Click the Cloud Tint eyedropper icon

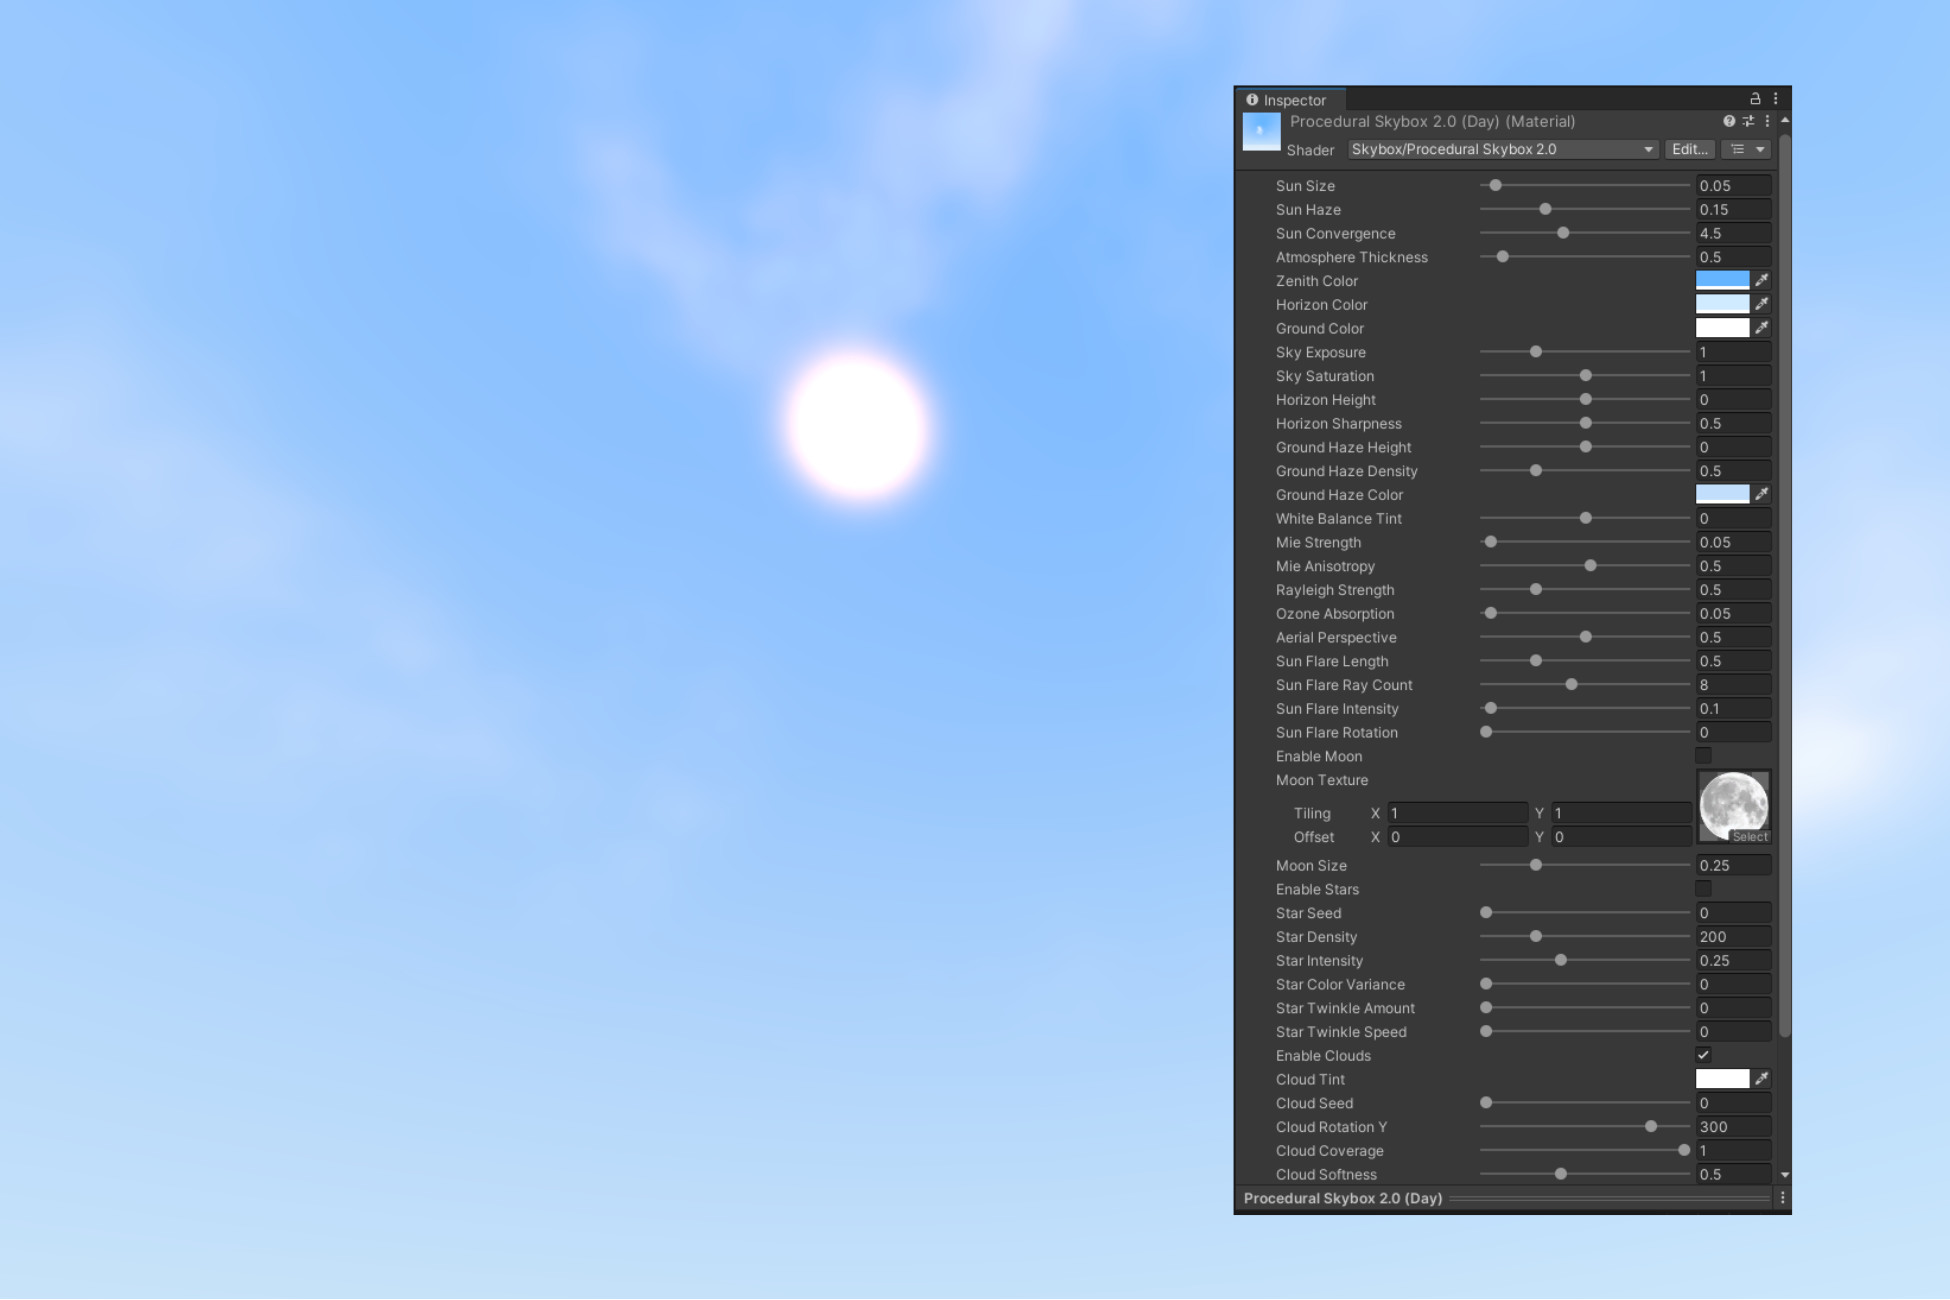pos(1762,1078)
